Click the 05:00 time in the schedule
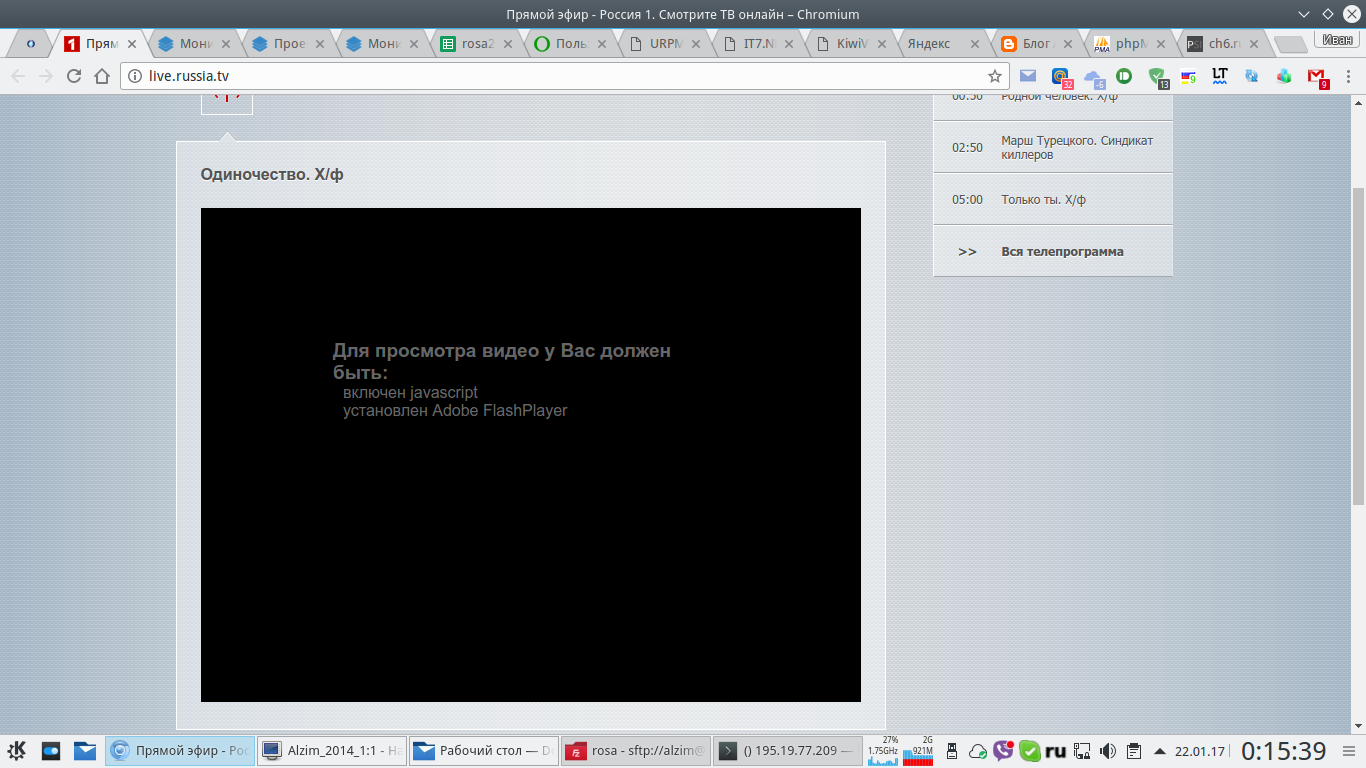 click(967, 200)
